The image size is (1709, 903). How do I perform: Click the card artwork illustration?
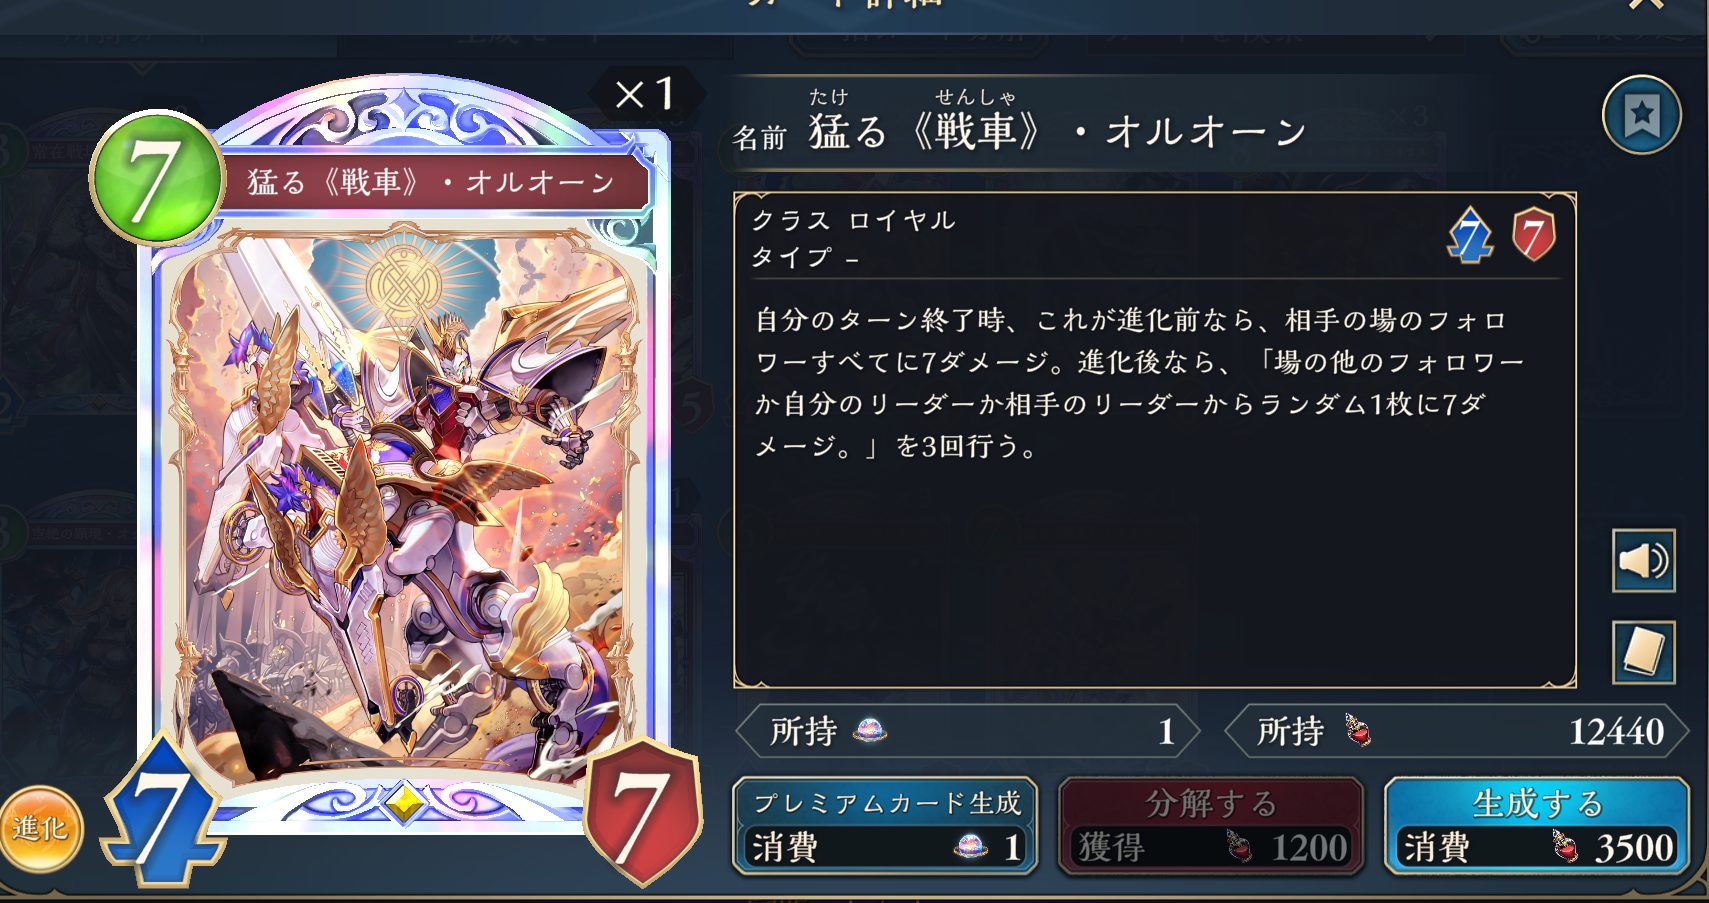pos(404,500)
